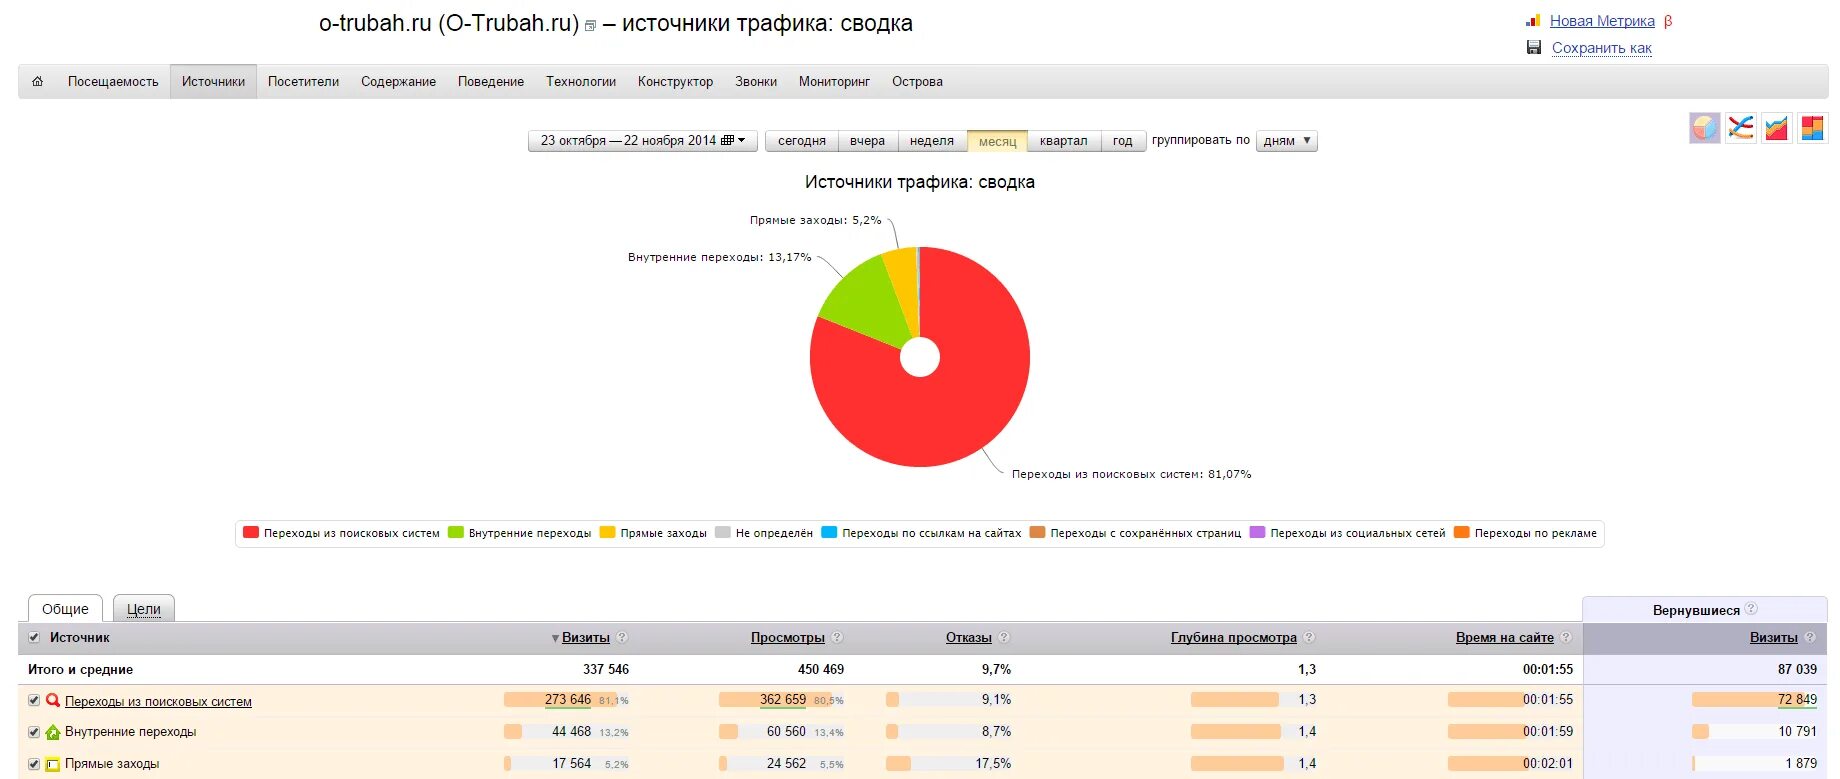Open Посещаемость menu

(113, 82)
